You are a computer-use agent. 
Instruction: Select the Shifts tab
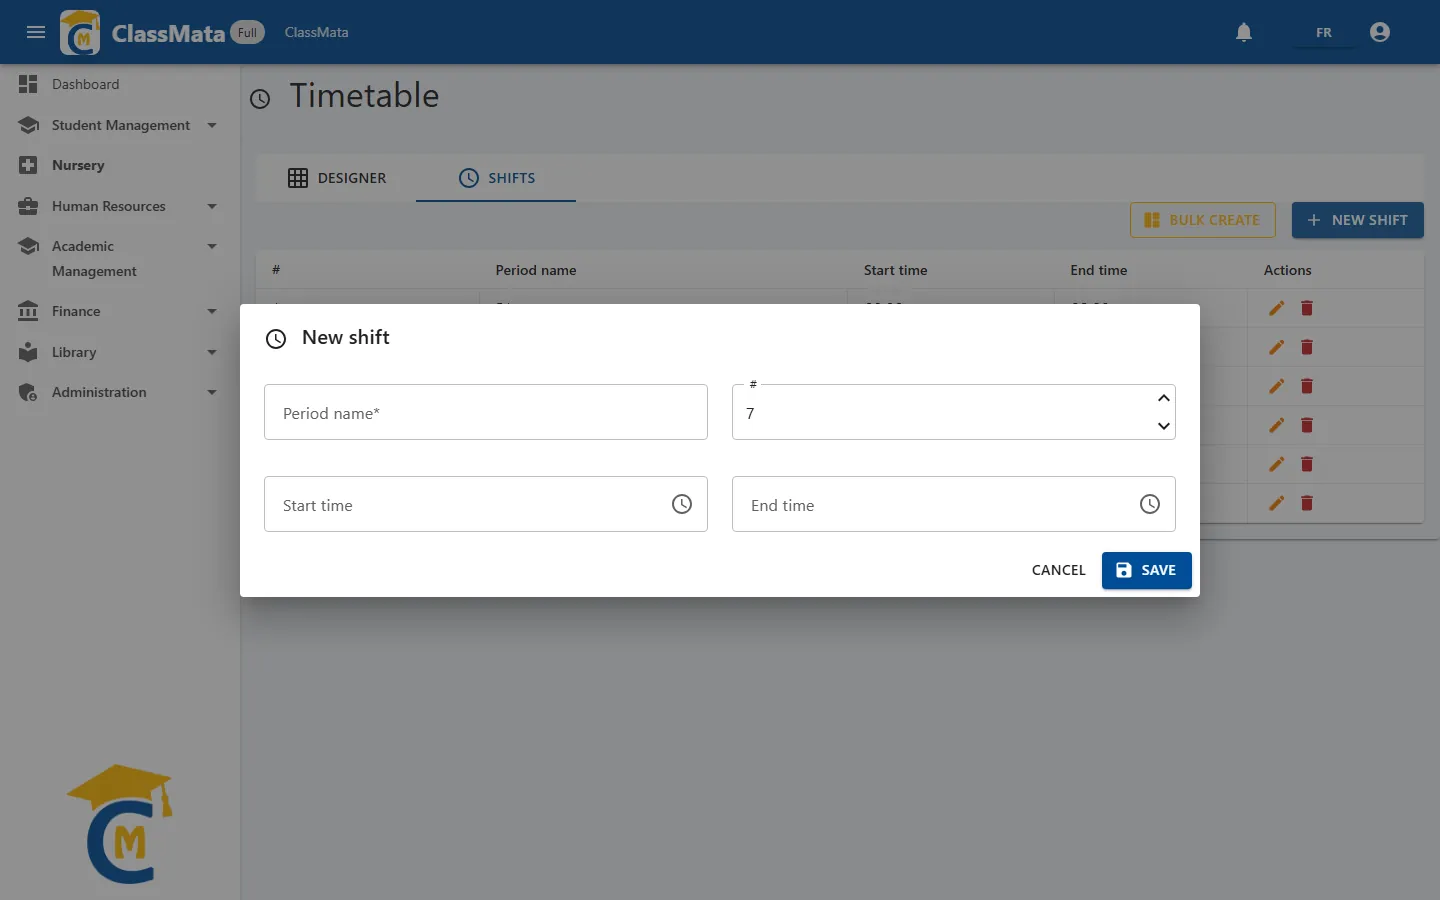click(496, 178)
